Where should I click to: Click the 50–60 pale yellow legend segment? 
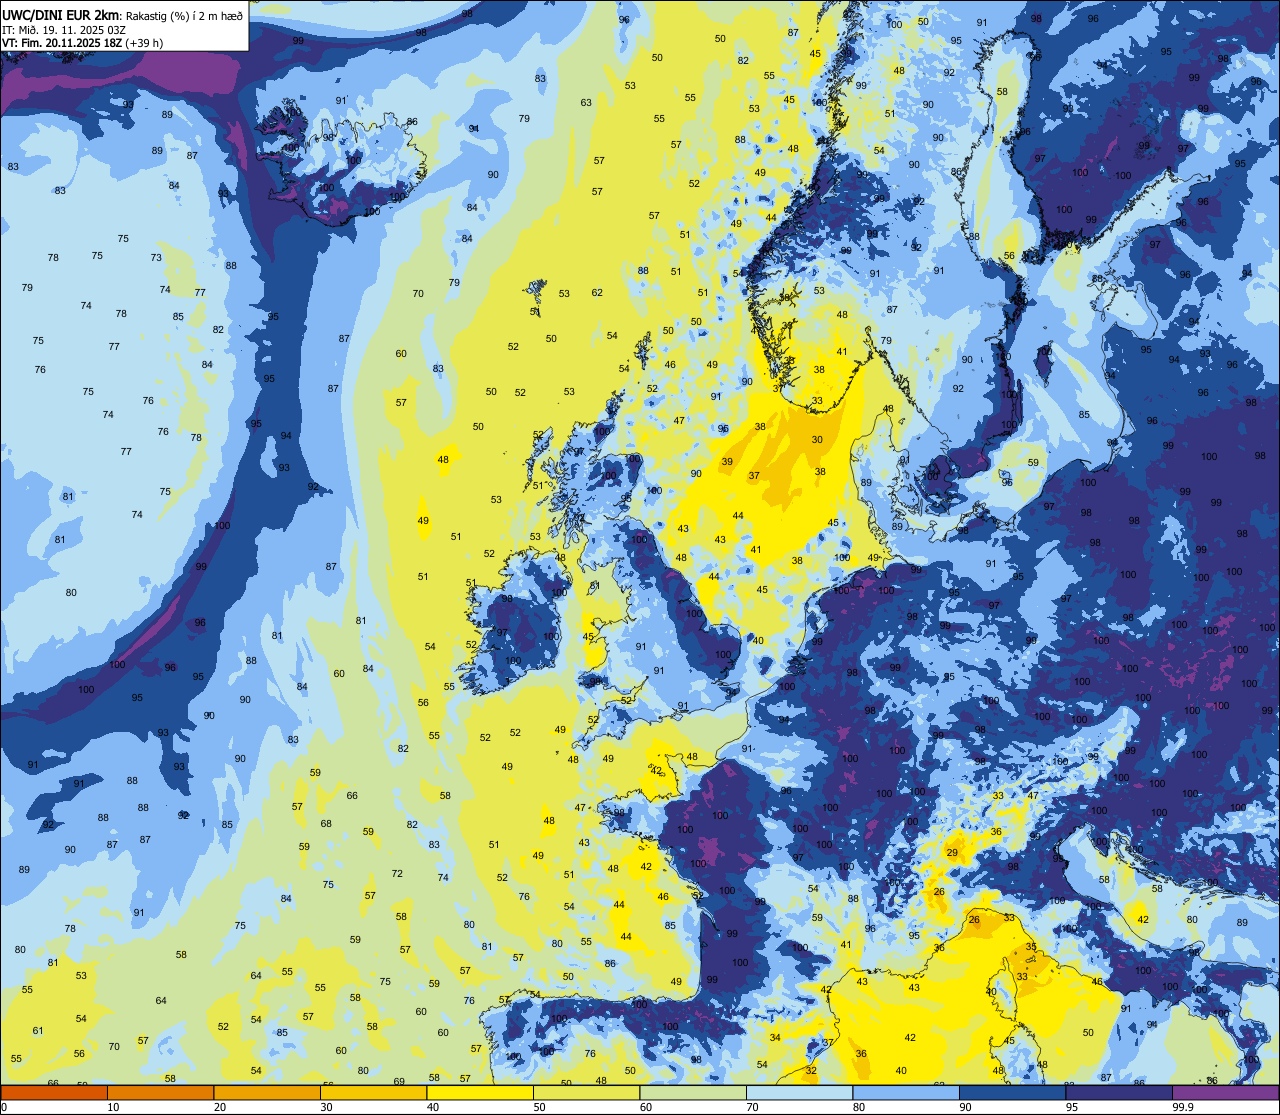pyautogui.click(x=586, y=1092)
